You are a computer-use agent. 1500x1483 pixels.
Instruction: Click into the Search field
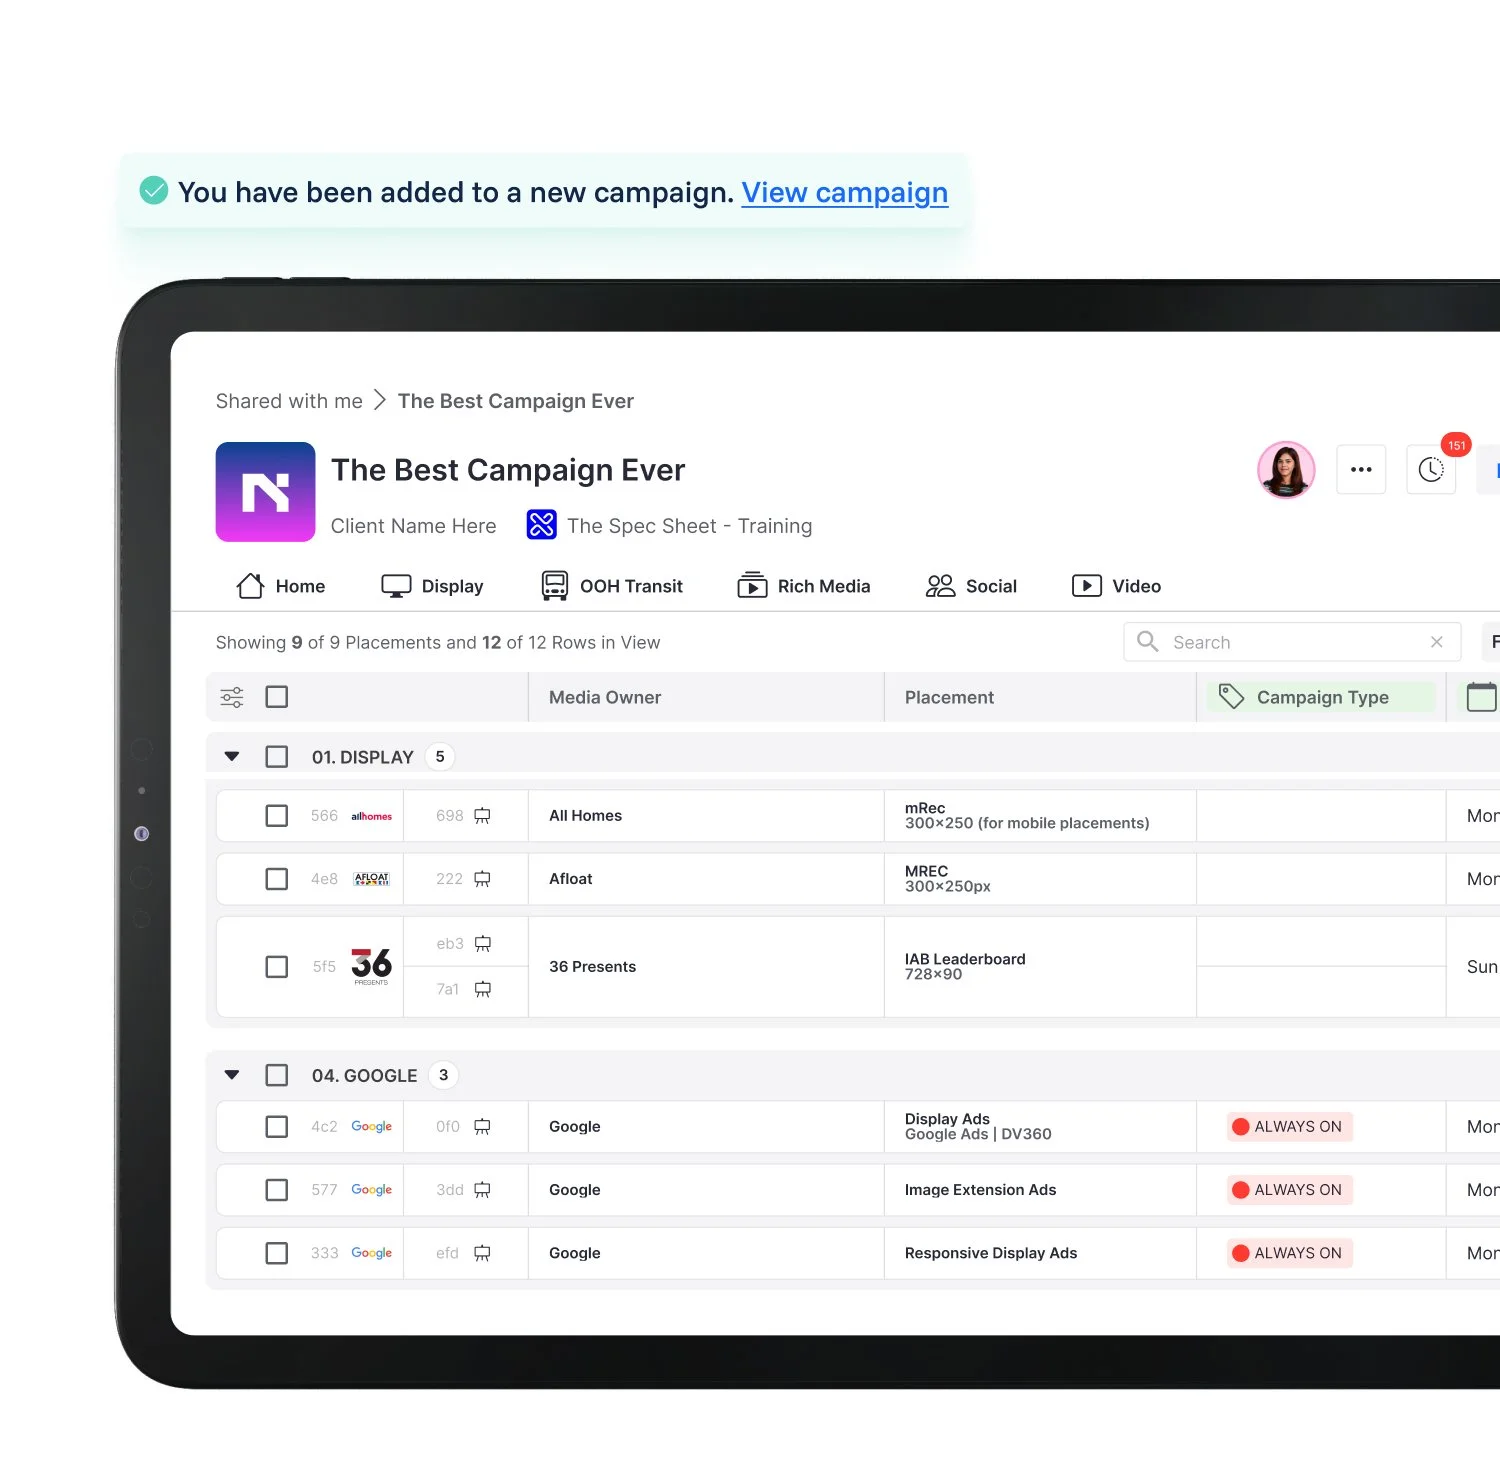coord(1292,642)
